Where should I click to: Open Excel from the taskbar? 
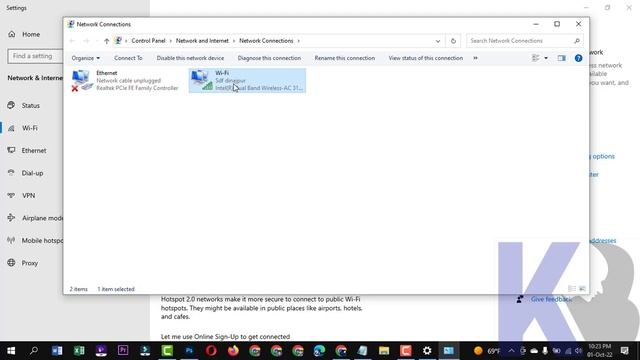pos(79,351)
